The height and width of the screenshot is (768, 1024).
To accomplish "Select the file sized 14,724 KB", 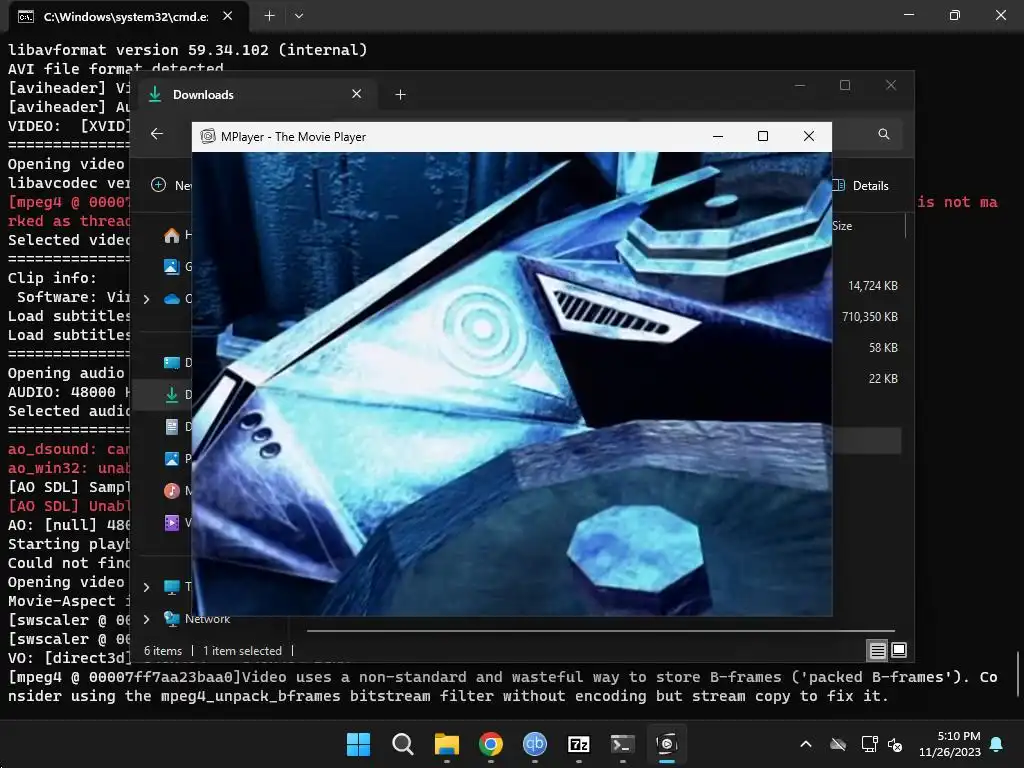I will [x=872, y=285].
